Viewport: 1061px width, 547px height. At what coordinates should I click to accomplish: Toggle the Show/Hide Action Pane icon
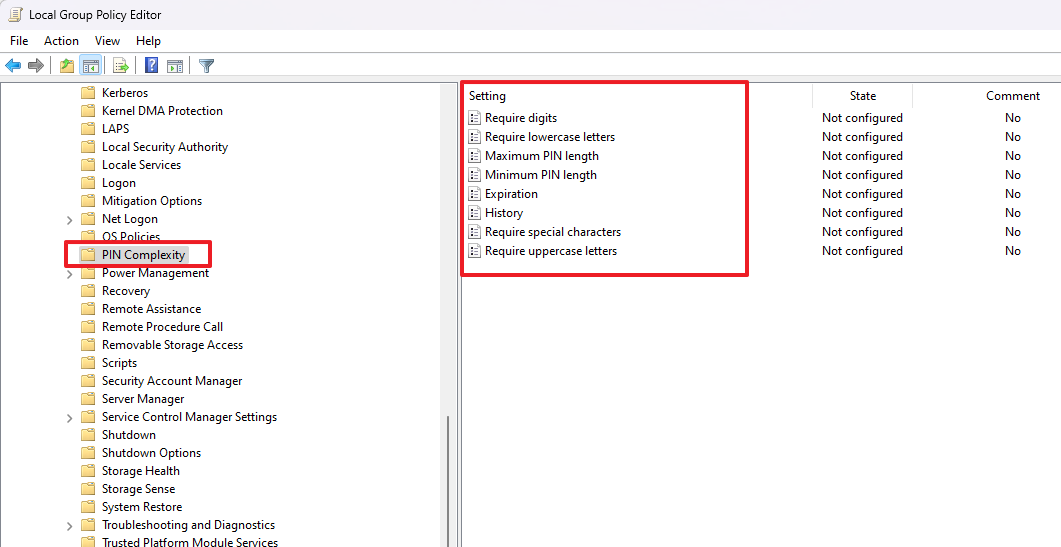(175, 66)
